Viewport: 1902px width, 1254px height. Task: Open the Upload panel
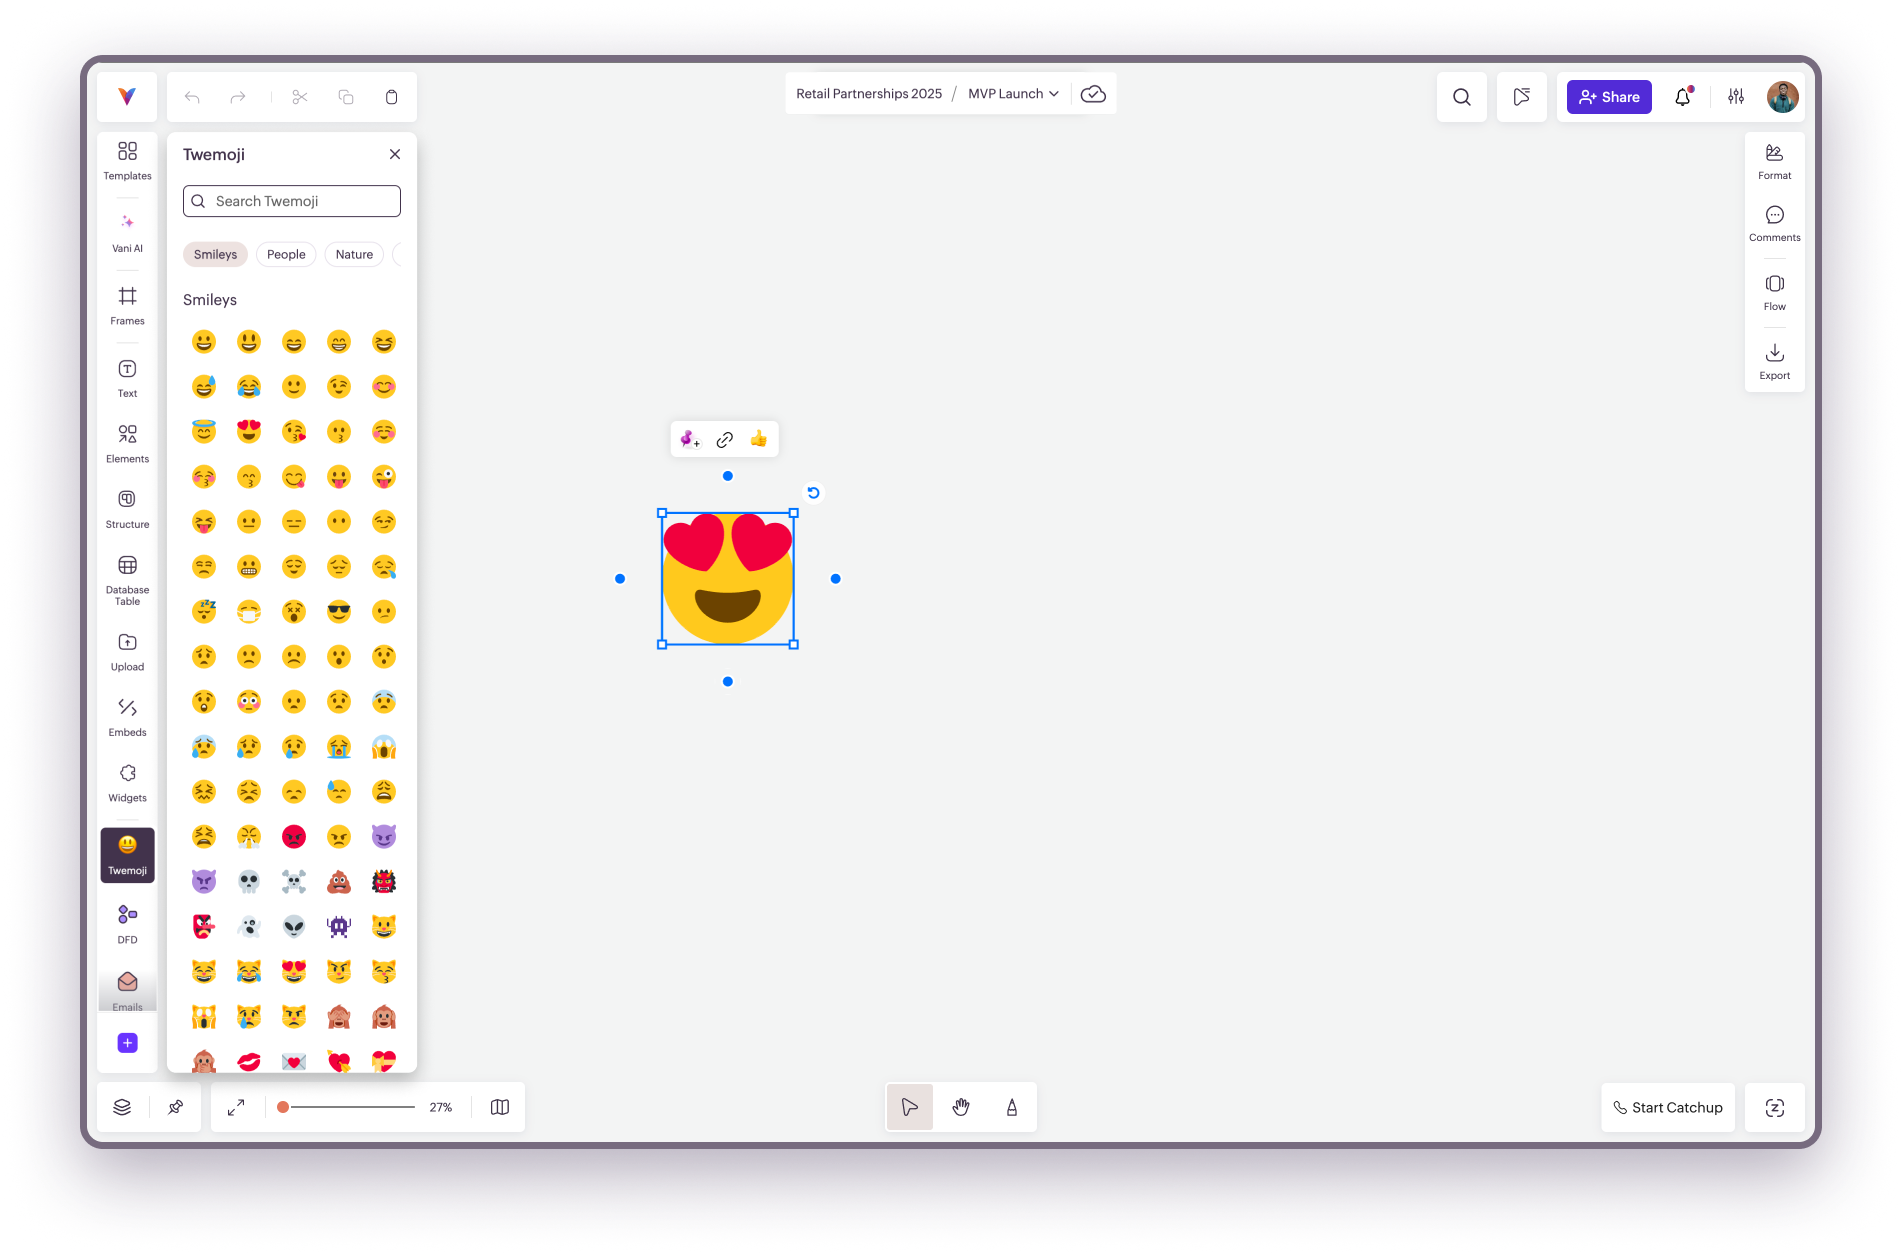(127, 652)
